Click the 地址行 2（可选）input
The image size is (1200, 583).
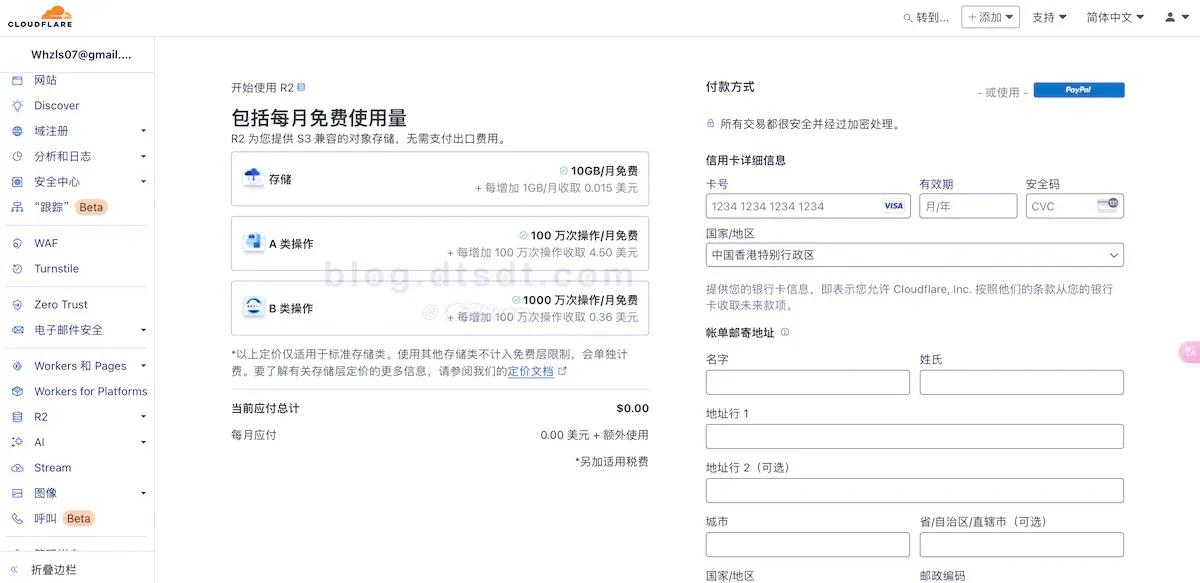(915, 490)
